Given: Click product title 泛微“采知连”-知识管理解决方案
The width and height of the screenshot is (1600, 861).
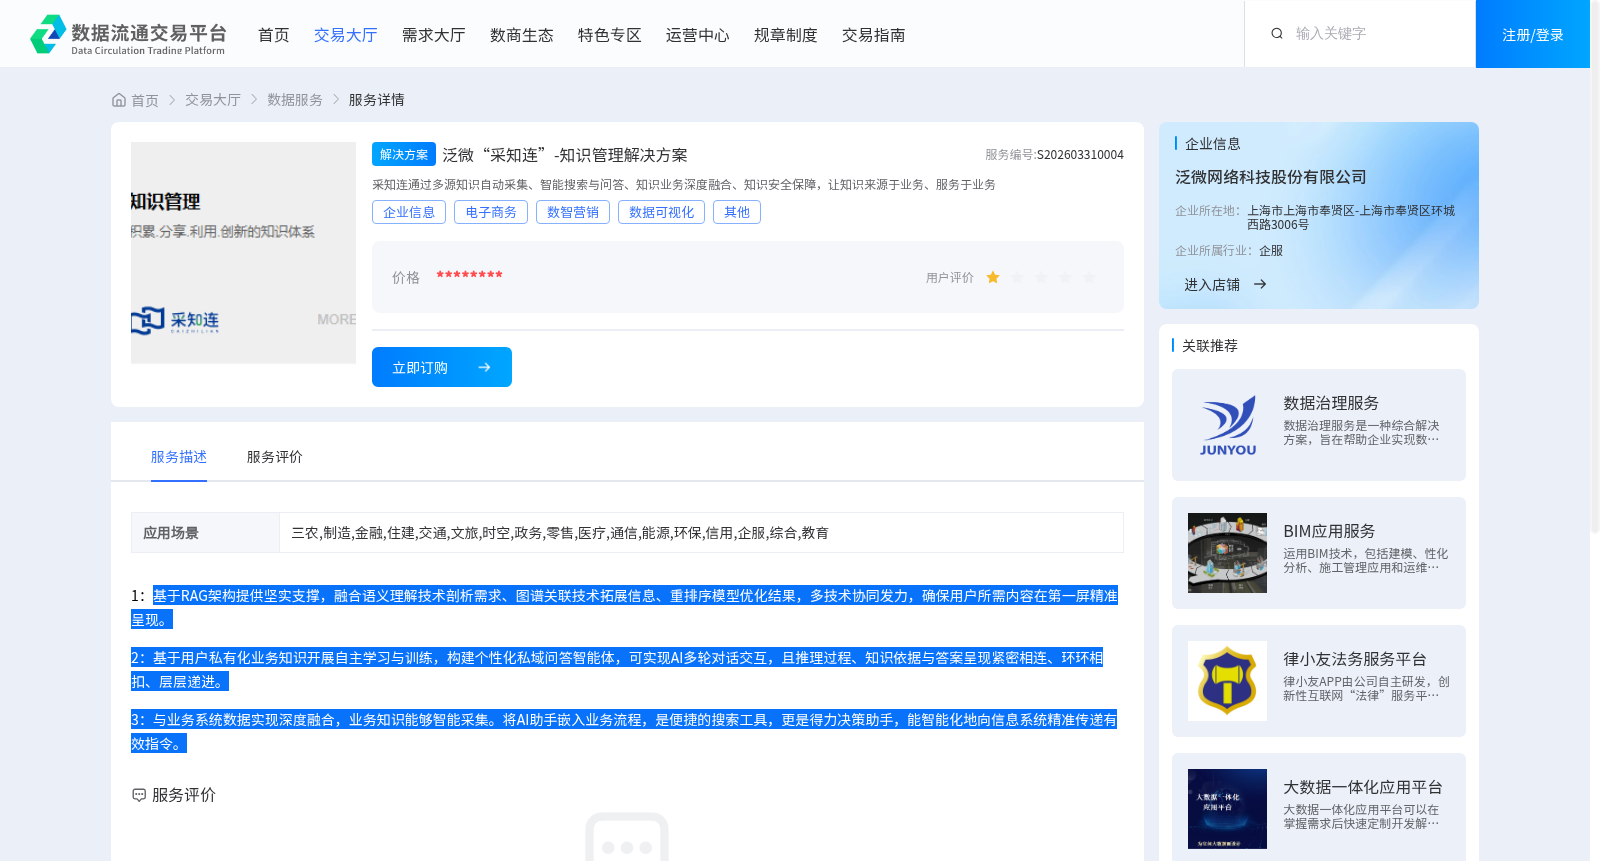Looking at the screenshot, I should click(x=565, y=155).
